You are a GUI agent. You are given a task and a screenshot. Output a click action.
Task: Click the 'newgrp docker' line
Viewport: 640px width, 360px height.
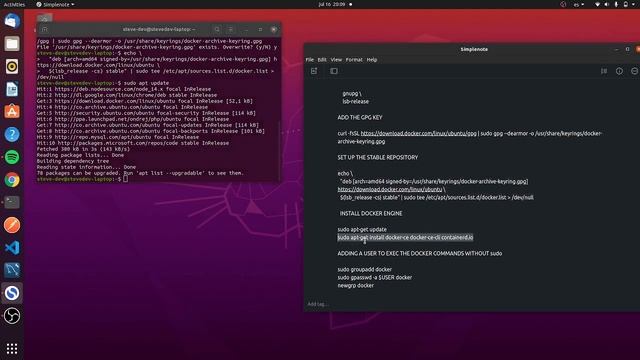[x=356, y=286]
